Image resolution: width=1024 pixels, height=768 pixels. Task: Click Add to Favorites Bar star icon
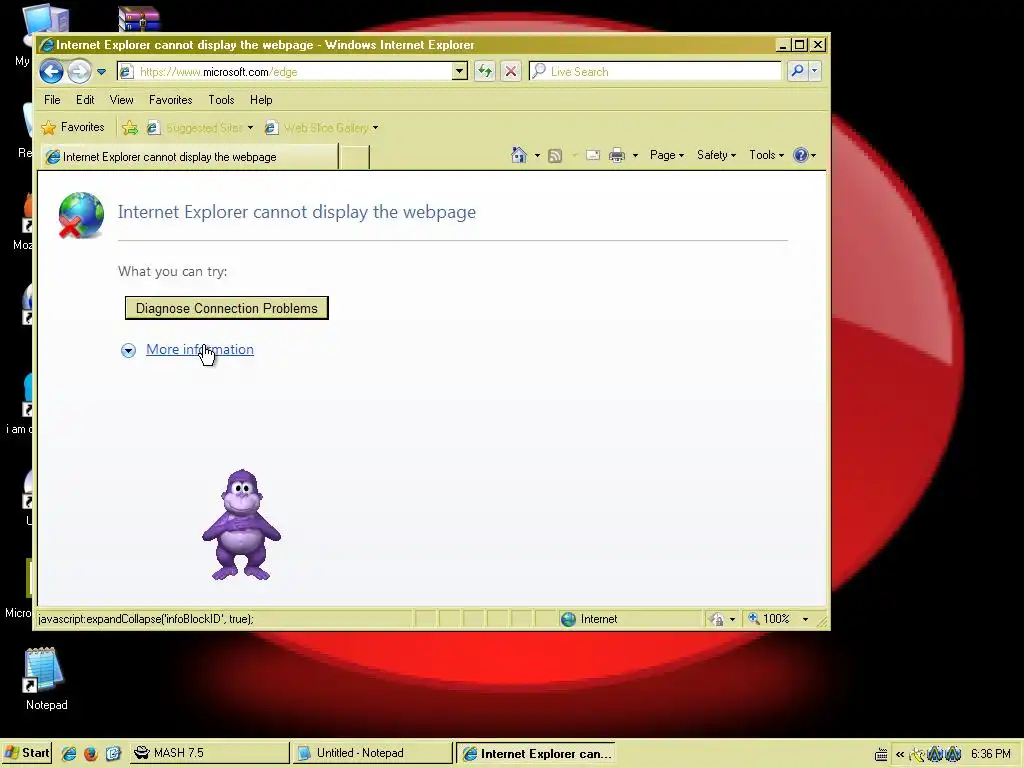point(130,128)
